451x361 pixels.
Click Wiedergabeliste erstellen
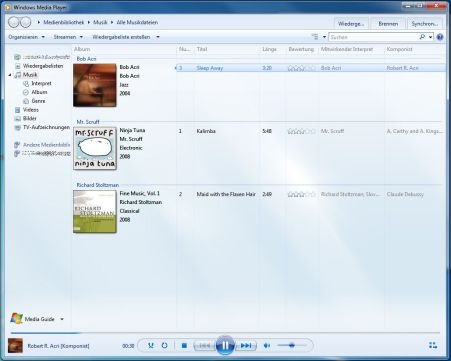pyautogui.click(x=121, y=37)
